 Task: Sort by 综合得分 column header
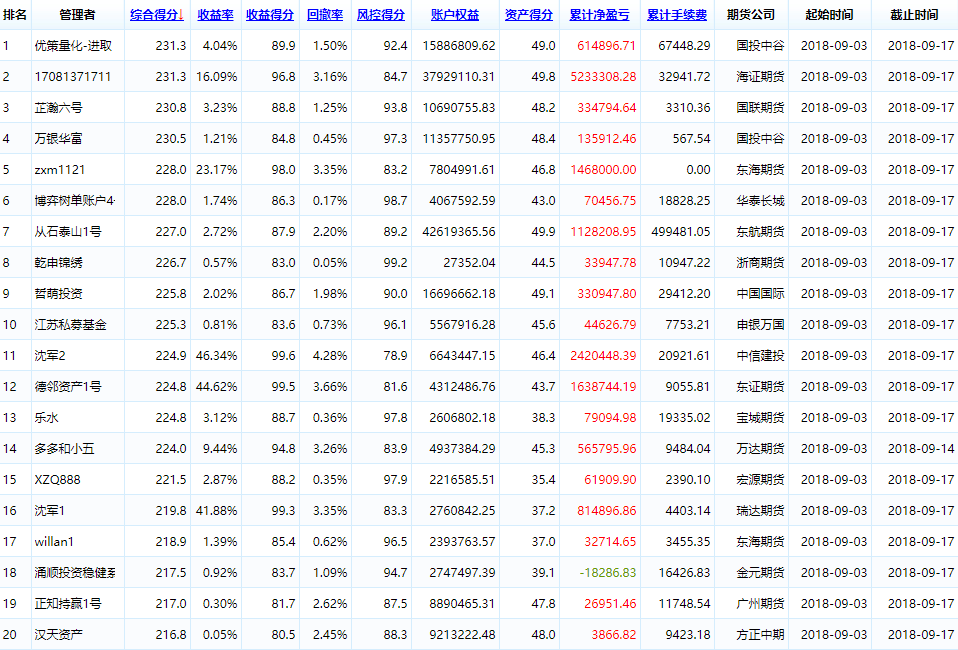pos(156,15)
